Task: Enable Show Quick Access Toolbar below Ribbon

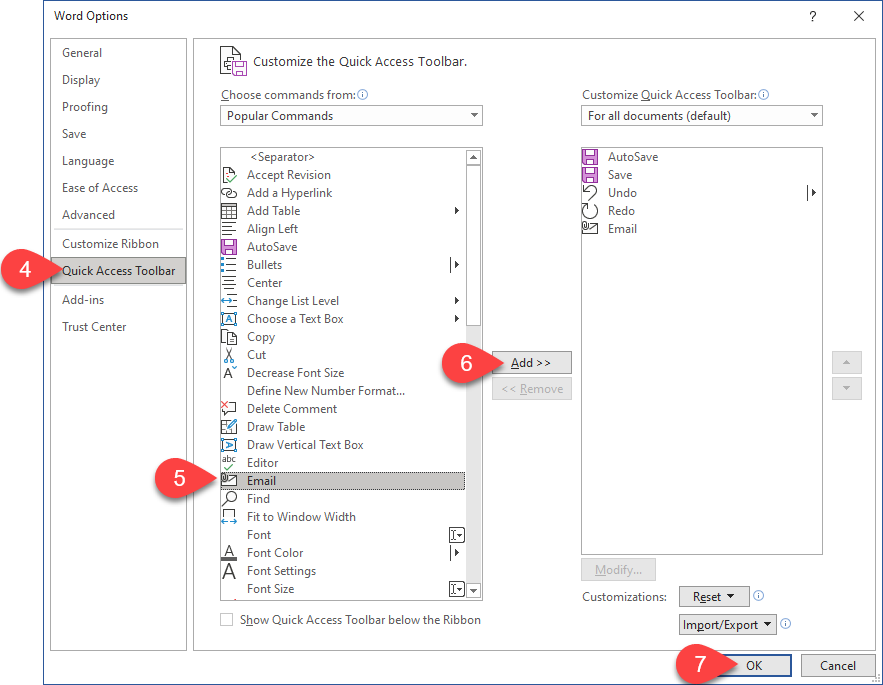Action: pyautogui.click(x=226, y=620)
